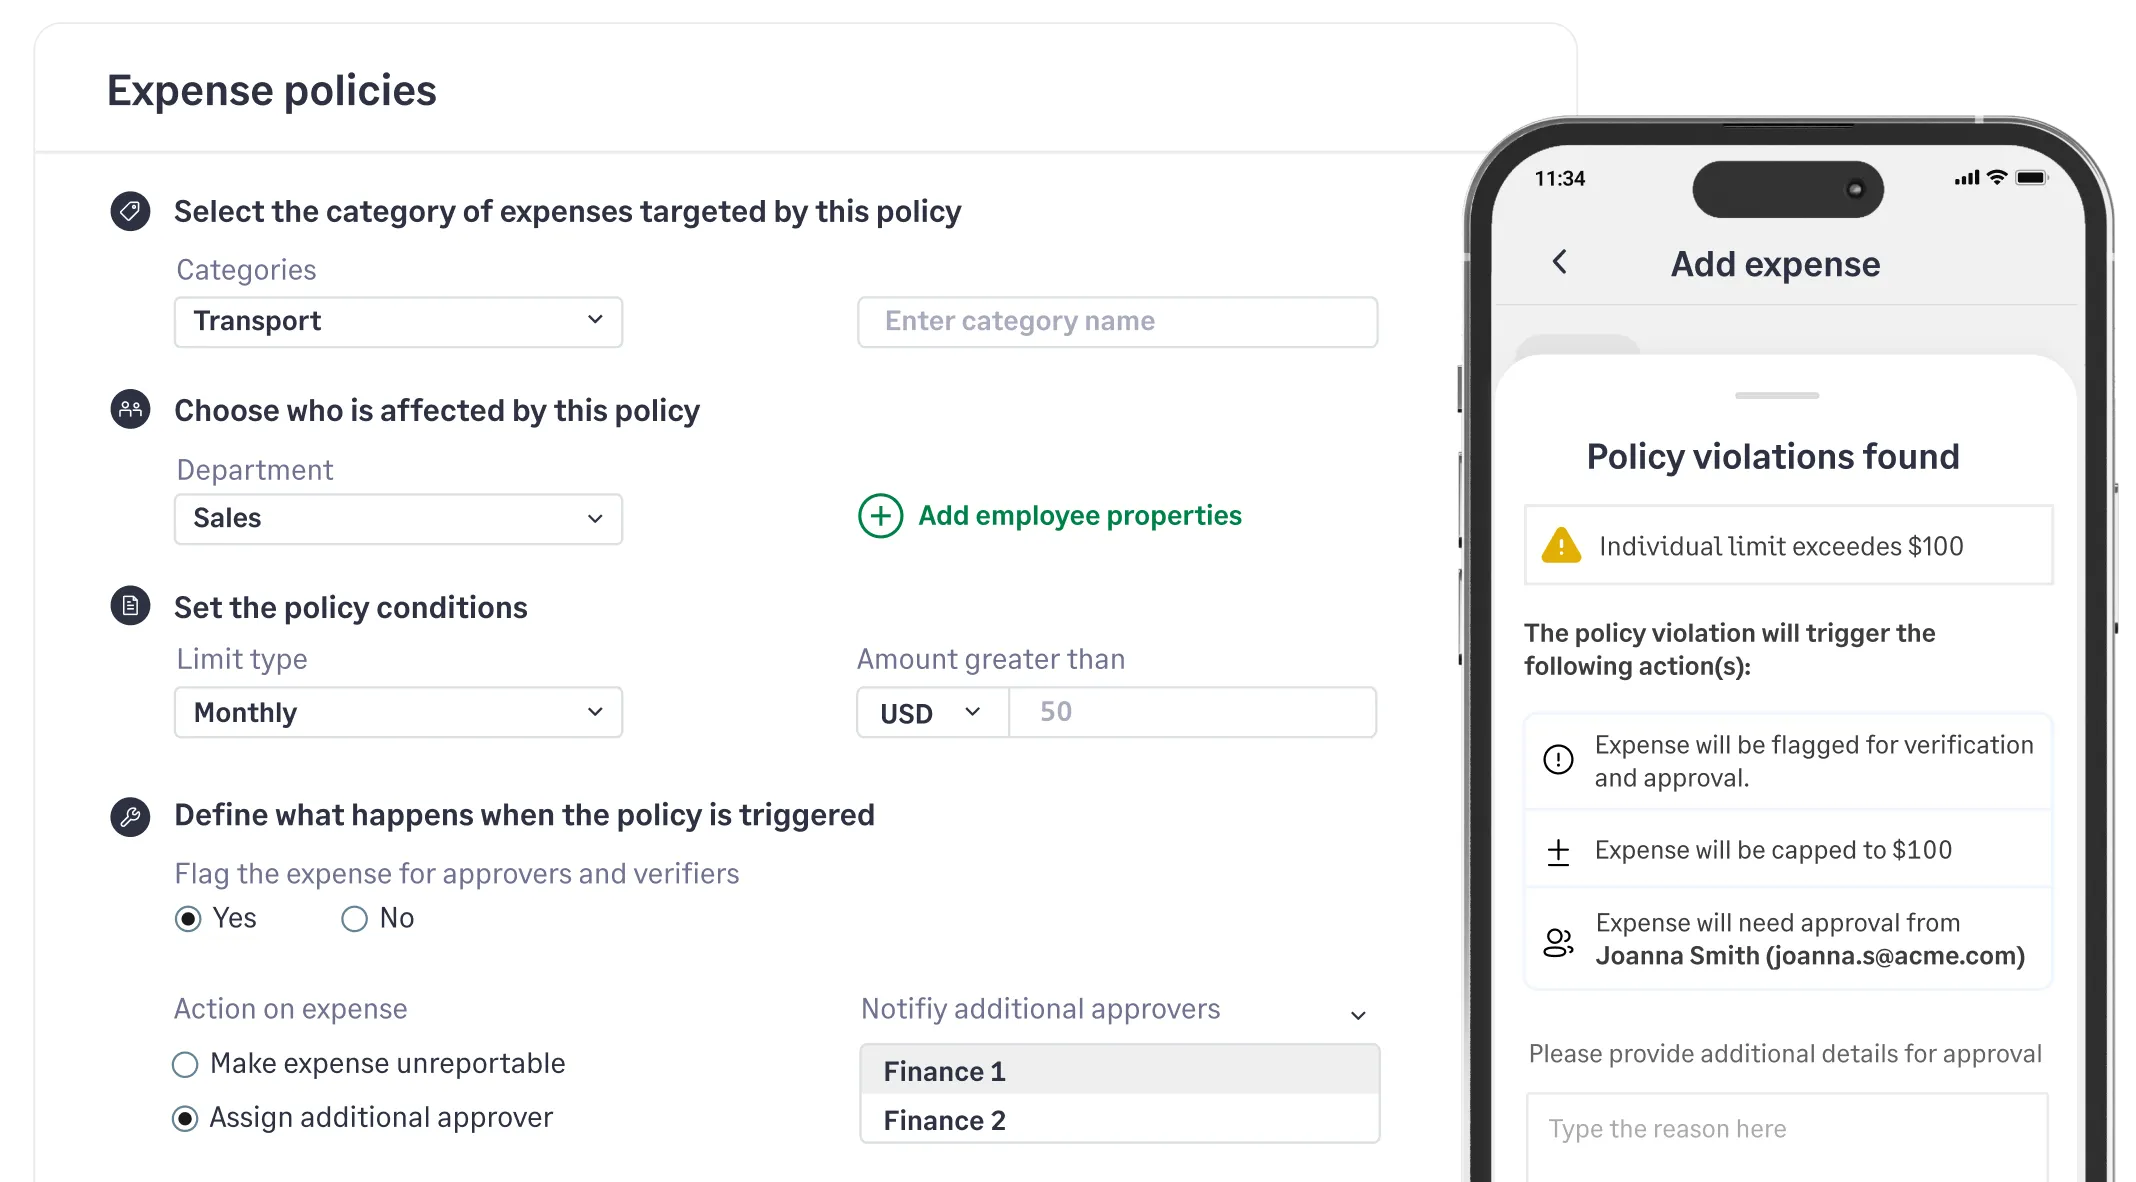Click the cap icon beside 'Expense will be capped to $100'
The width and height of the screenshot is (2136, 1182).
point(1557,850)
